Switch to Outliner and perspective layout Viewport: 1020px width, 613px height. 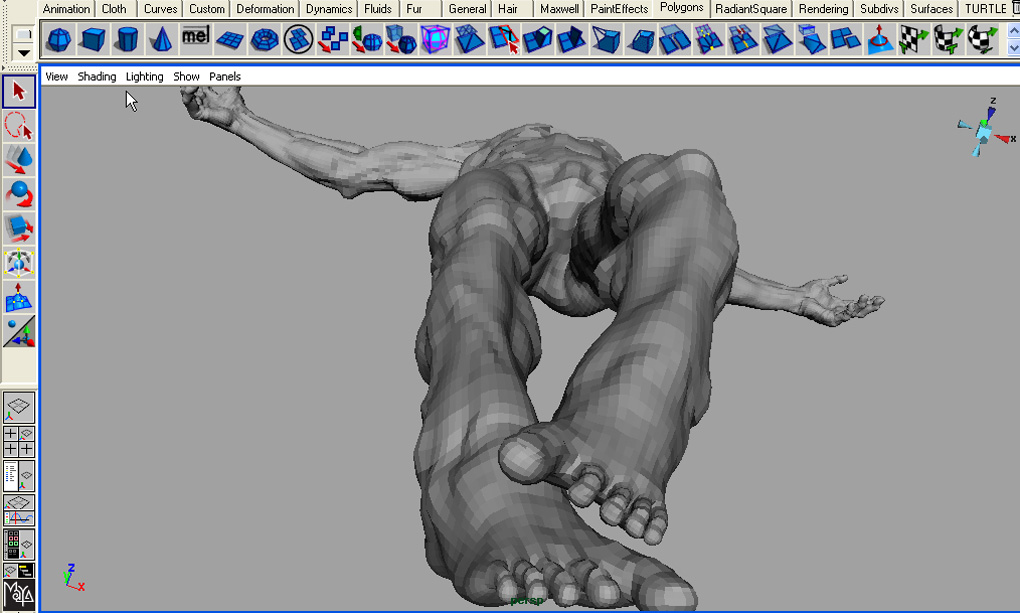click(19, 476)
